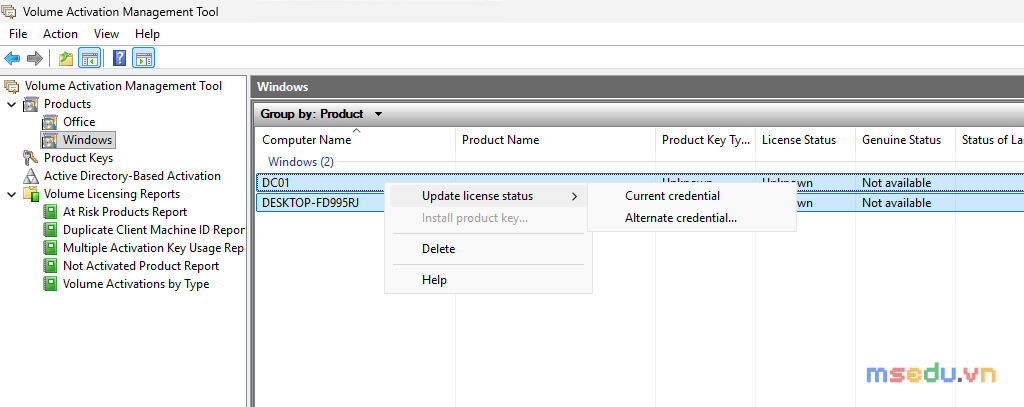Click the Windows product icon in tree
The height and width of the screenshot is (407, 1024).
pyautogui.click(x=50, y=140)
